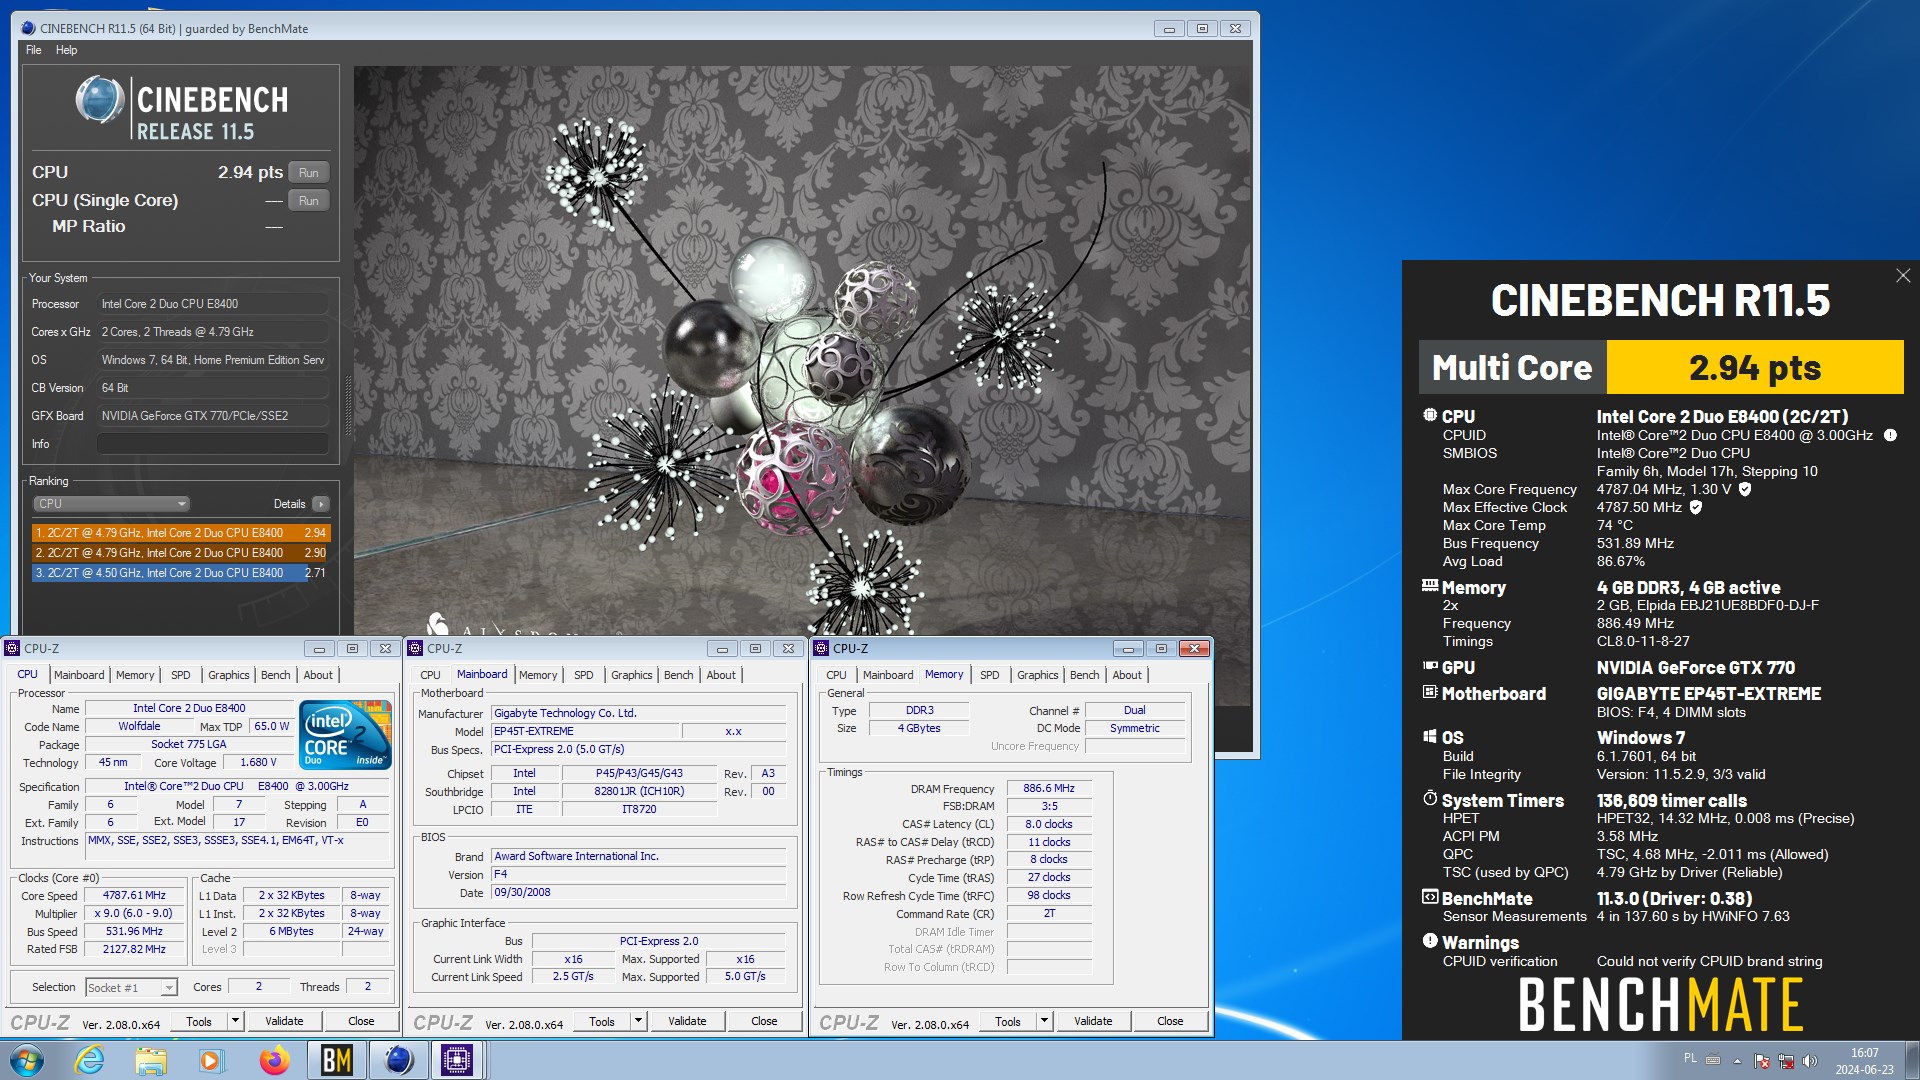Switch to Mainboard tab in left CPU-Z window
Image resolution: width=1920 pixels, height=1080 pixels.
[79, 675]
